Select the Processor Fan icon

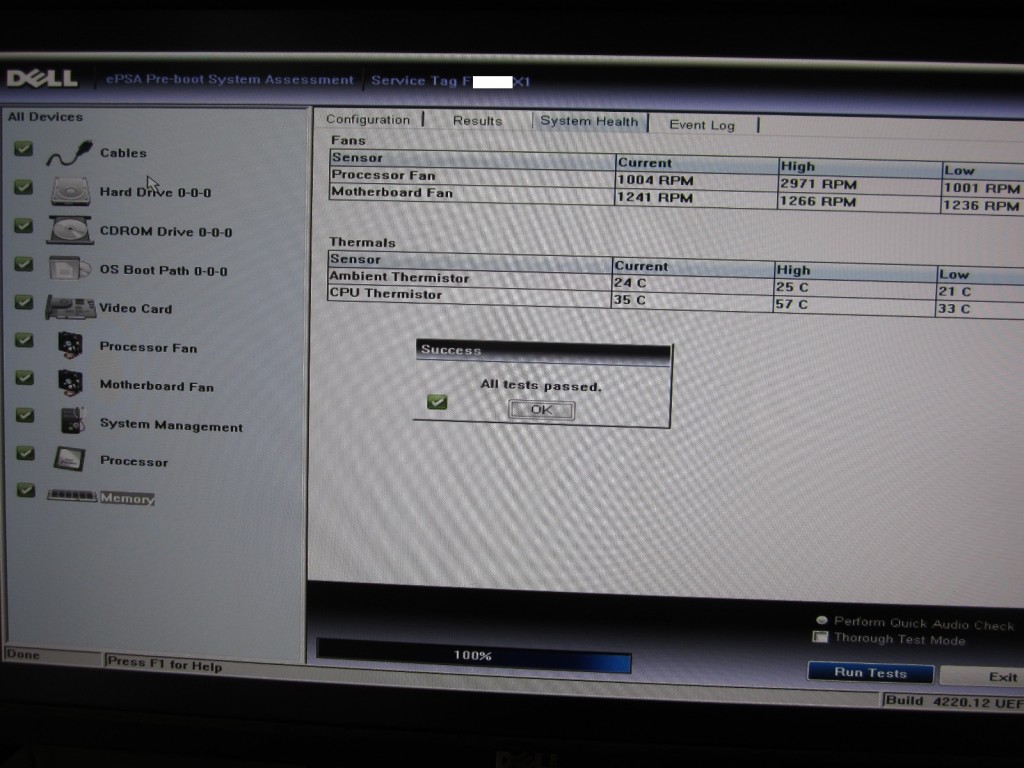(70, 345)
